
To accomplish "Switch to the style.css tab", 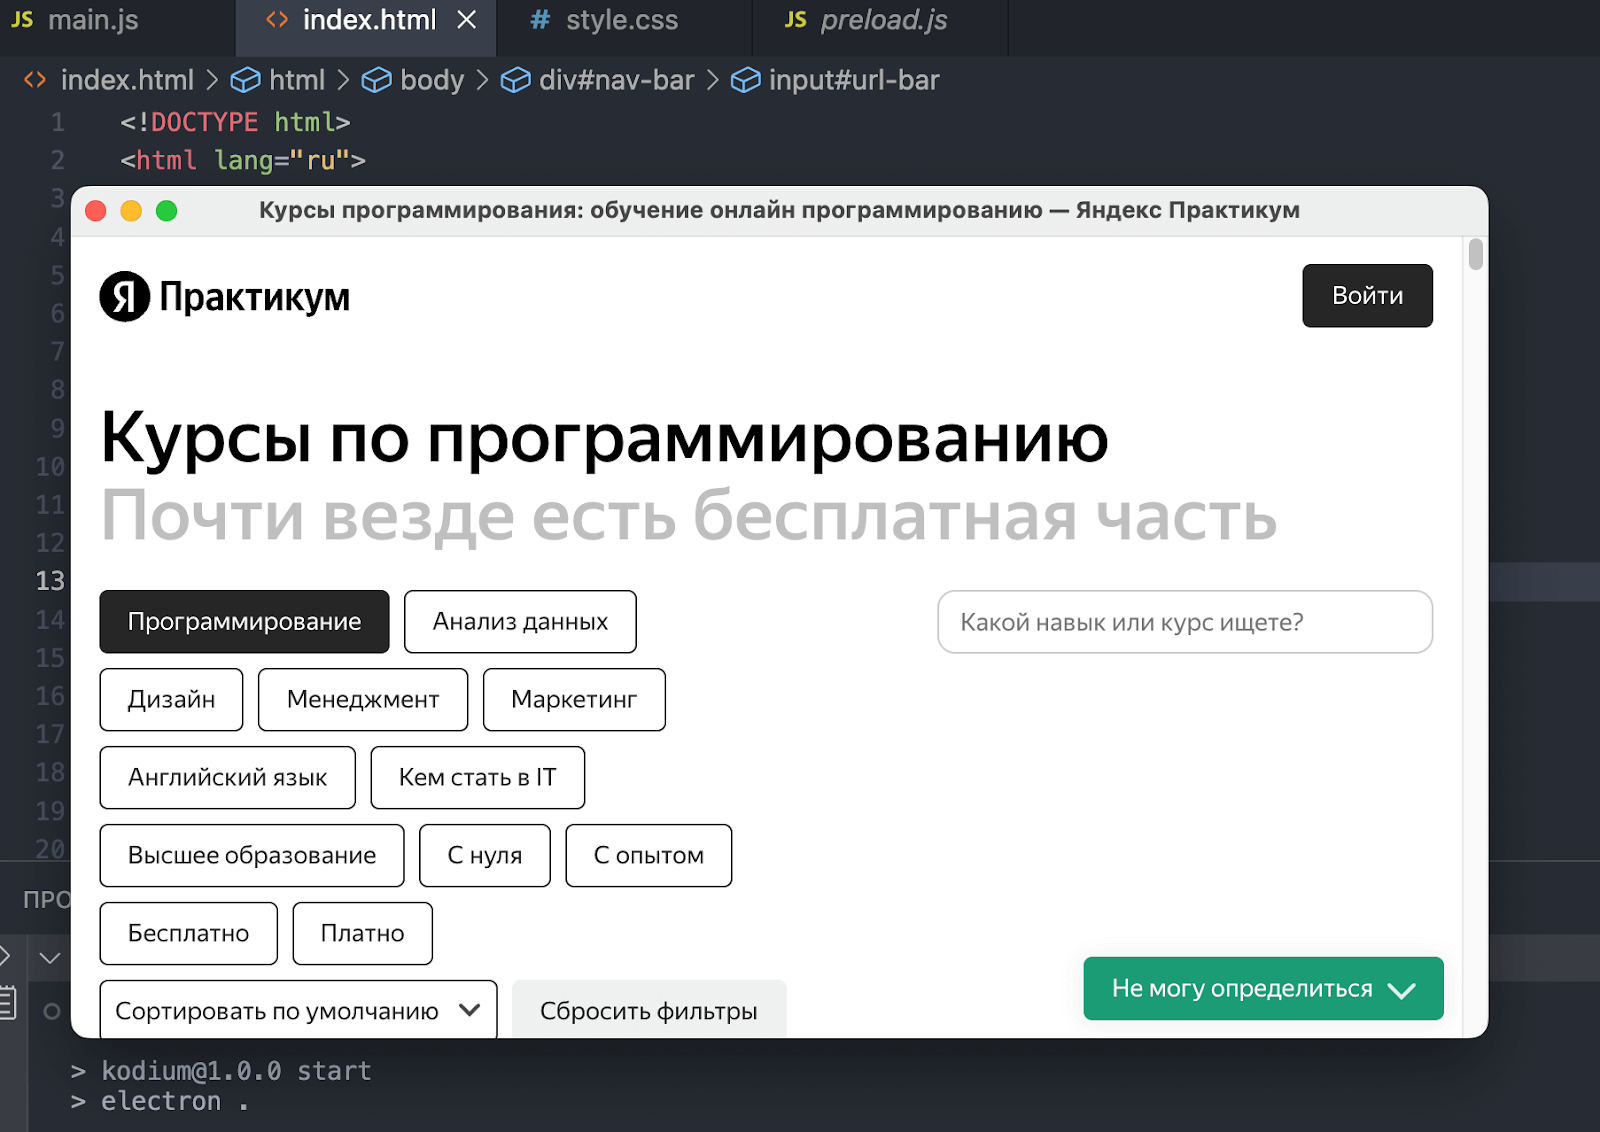I will click(621, 20).
